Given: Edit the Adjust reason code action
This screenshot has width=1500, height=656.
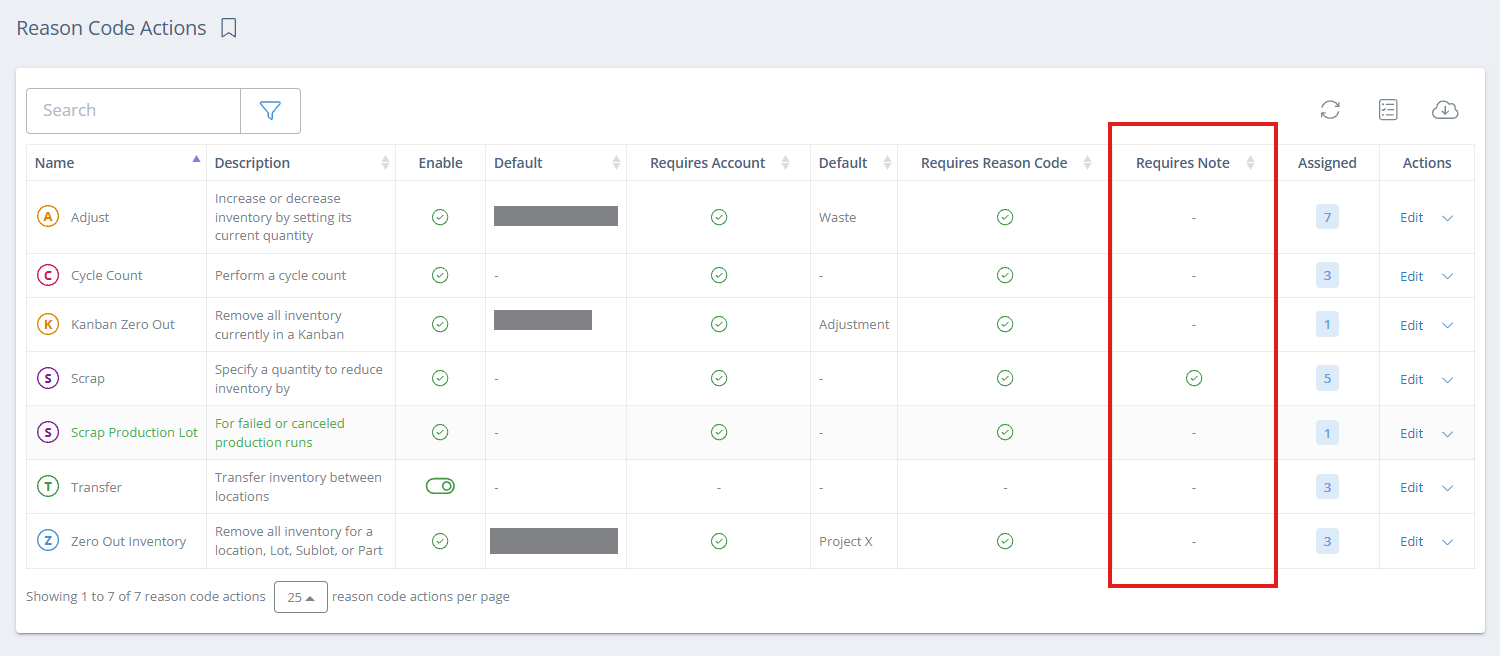Looking at the screenshot, I should [x=1411, y=218].
